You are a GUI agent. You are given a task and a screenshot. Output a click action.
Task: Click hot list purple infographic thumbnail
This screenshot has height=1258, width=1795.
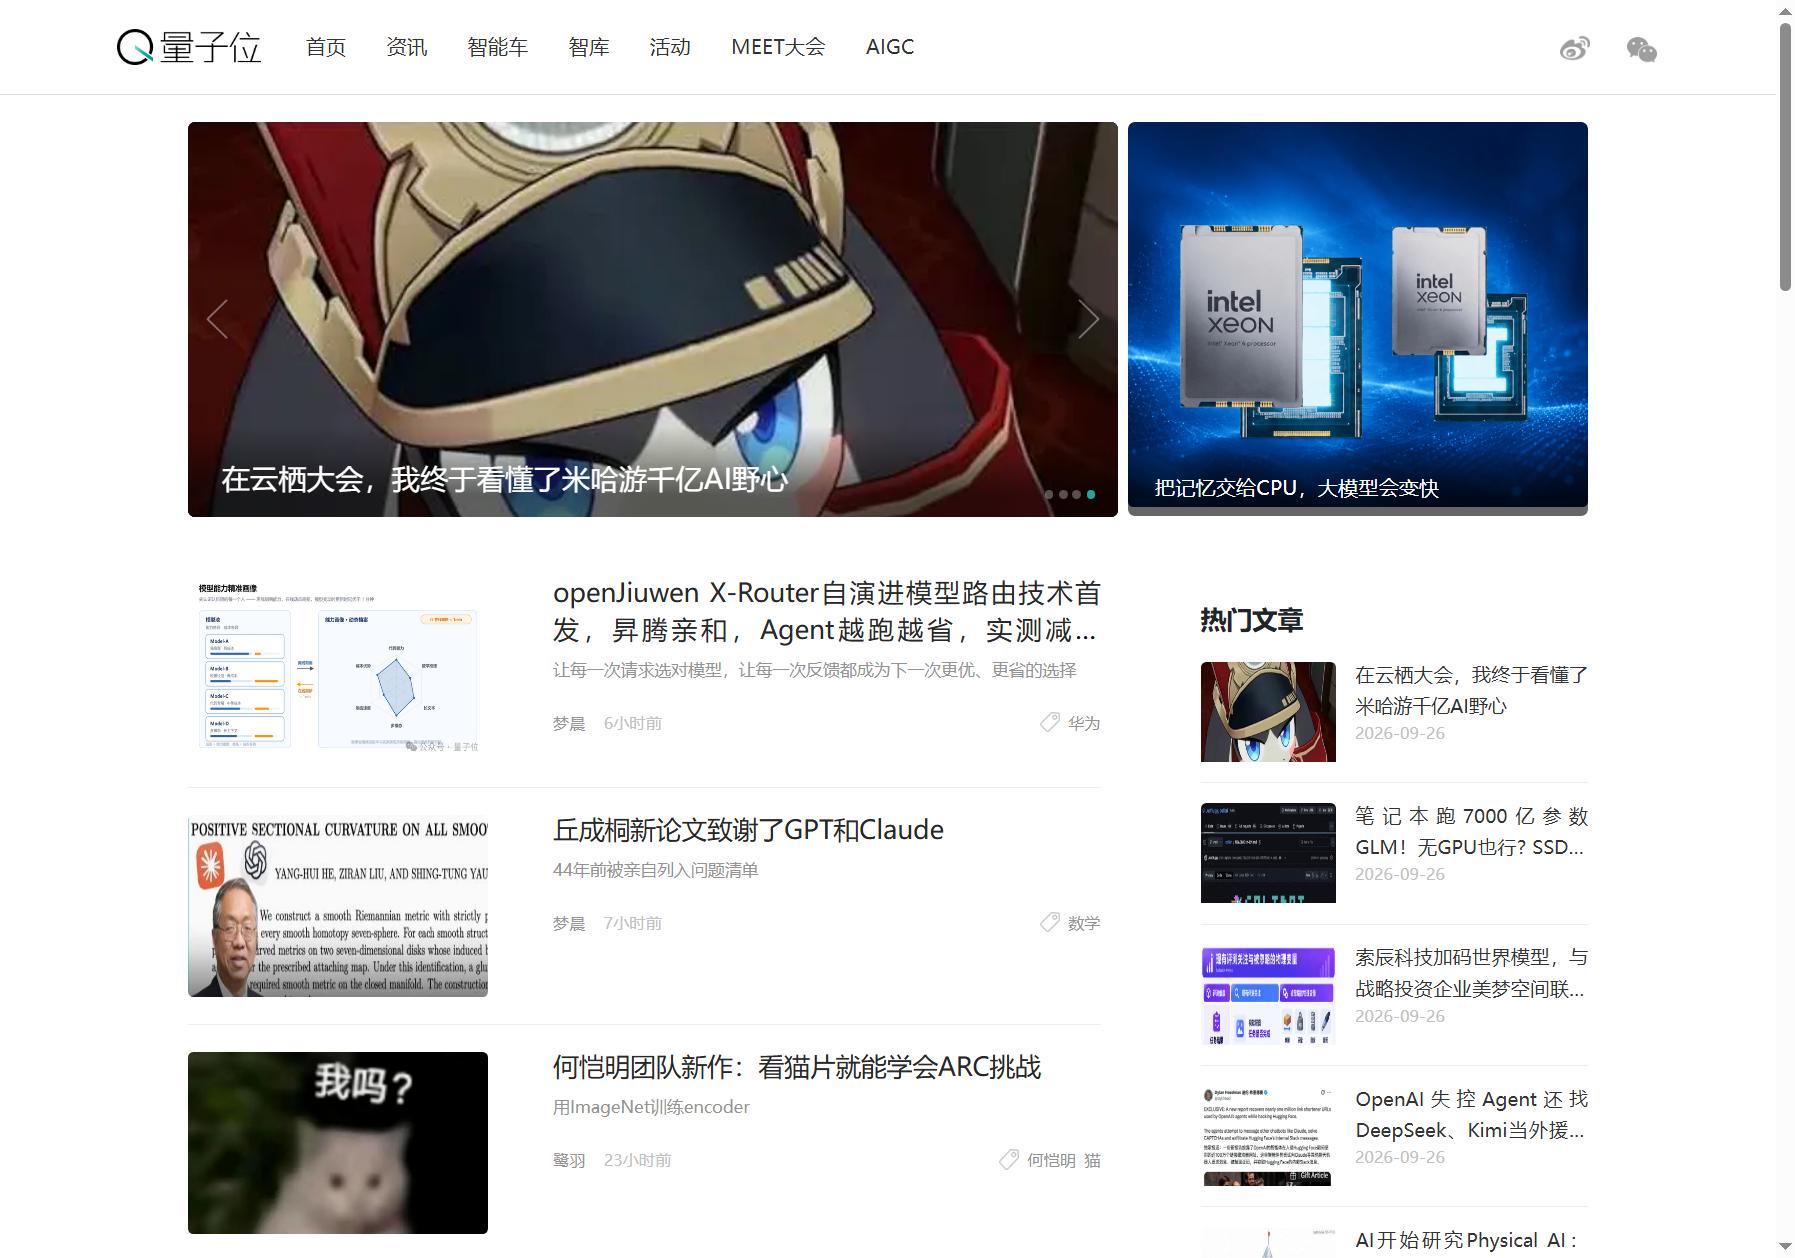click(1268, 995)
